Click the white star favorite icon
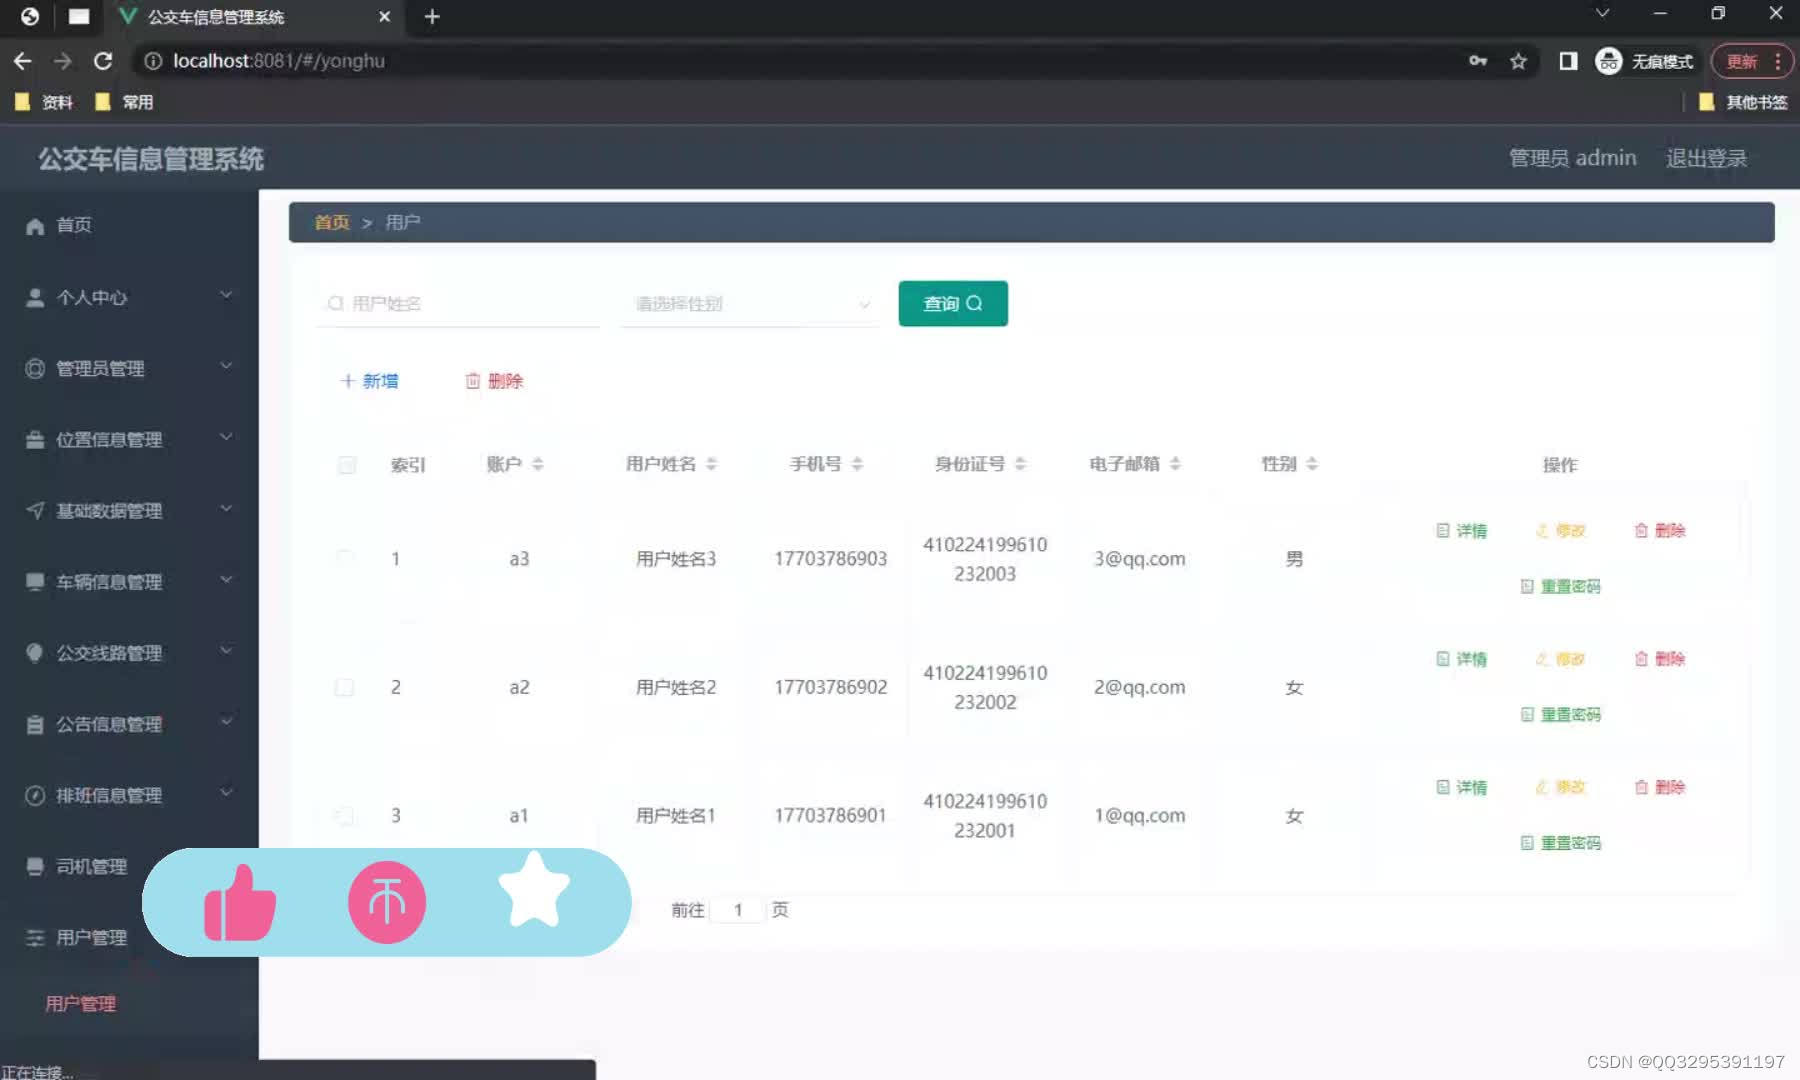Image resolution: width=1800 pixels, height=1080 pixels. (534, 890)
